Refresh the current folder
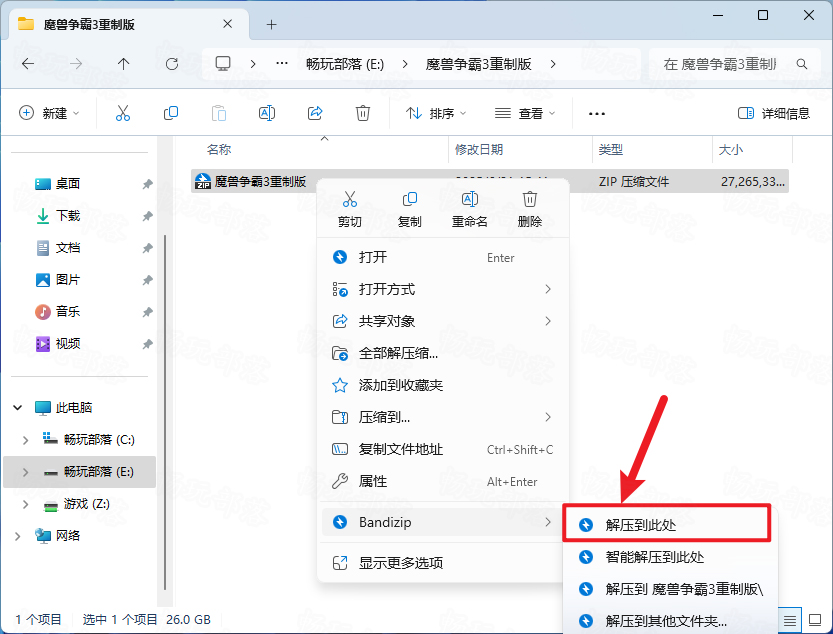Image resolution: width=833 pixels, height=634 pixels. click(x=172, y=64)
